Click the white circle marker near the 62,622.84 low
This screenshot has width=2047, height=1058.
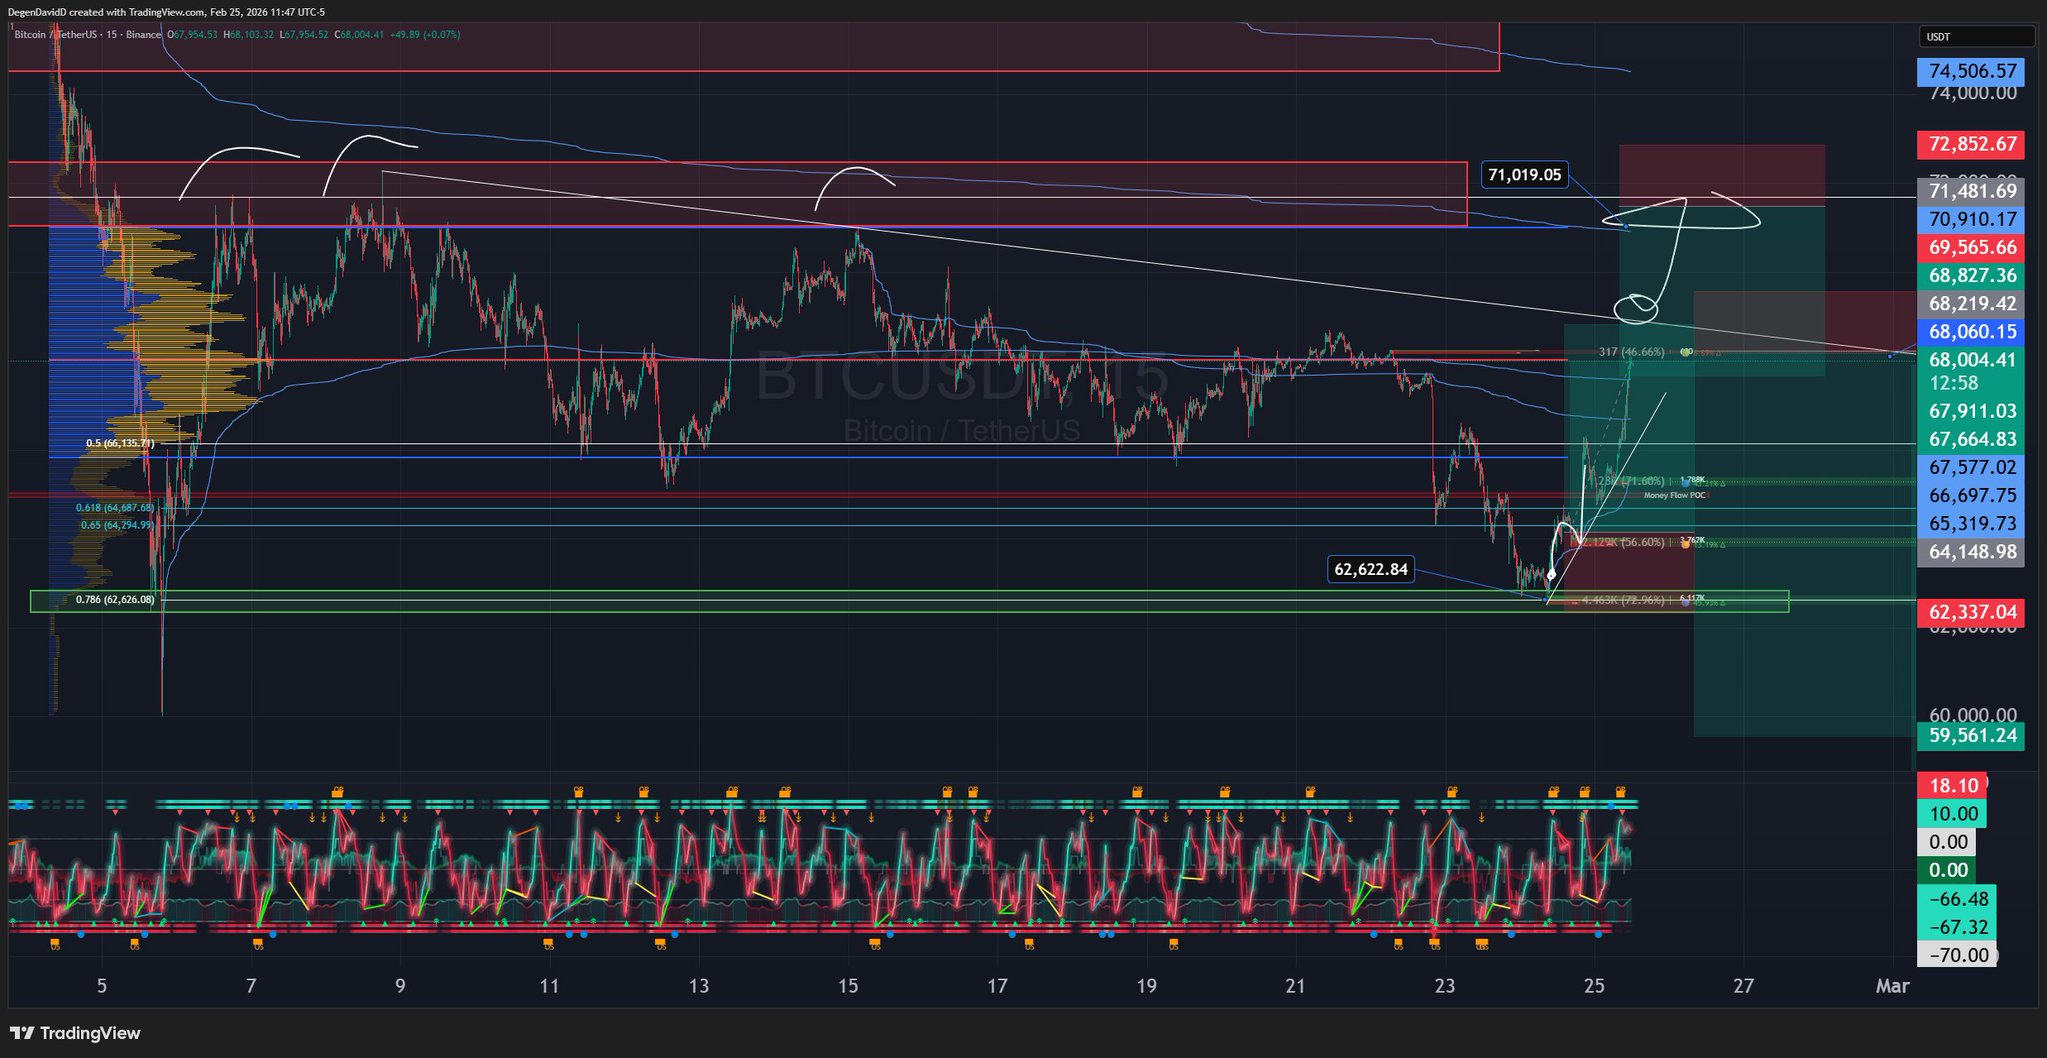point(1551,575)
